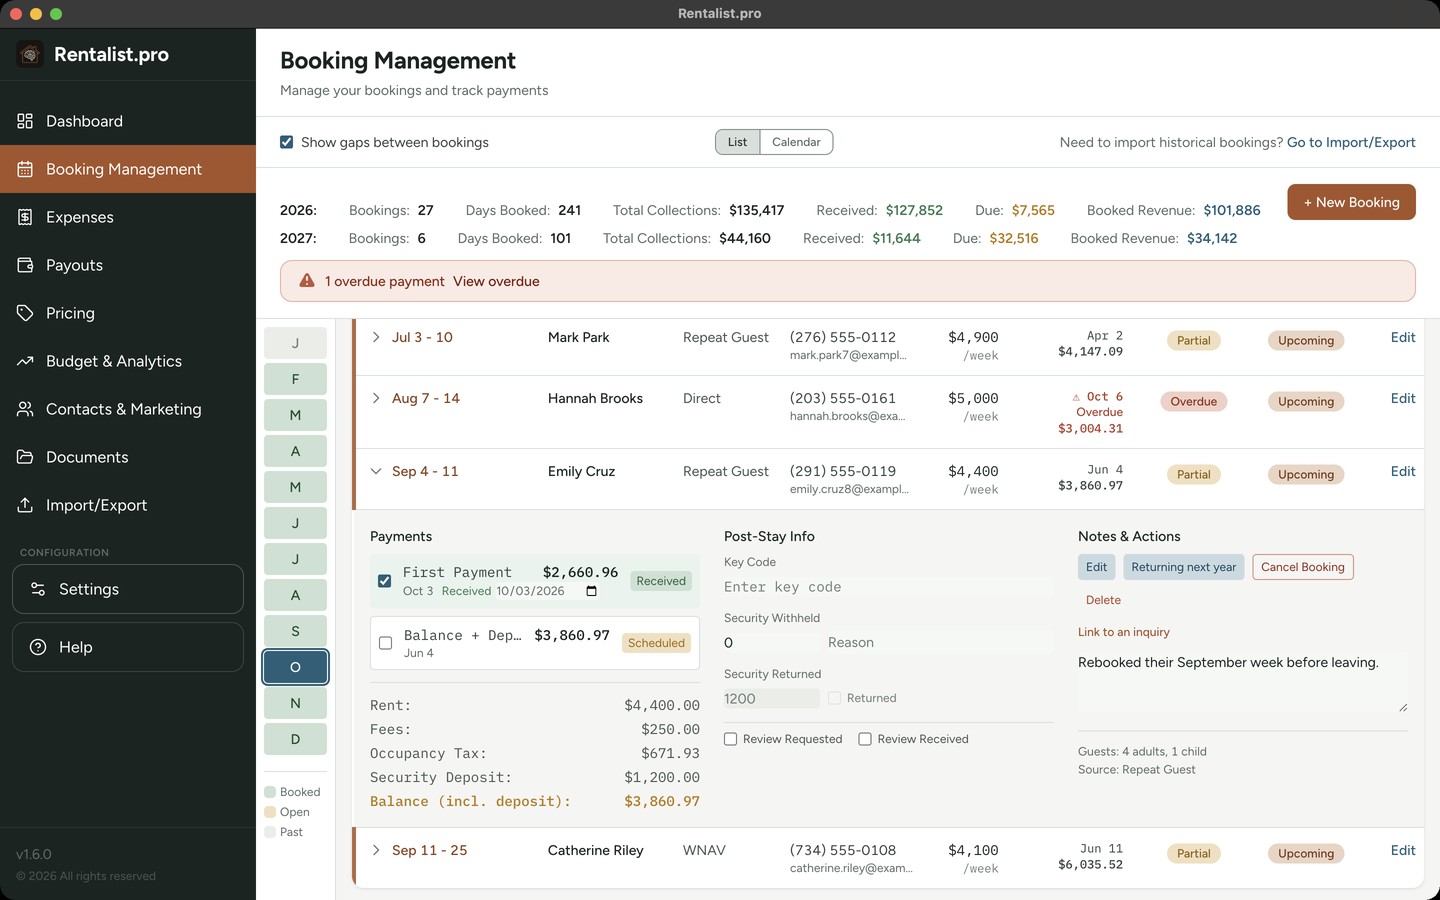
Task: Click Link to an inquiry
Action: (x=1123, y=632)
